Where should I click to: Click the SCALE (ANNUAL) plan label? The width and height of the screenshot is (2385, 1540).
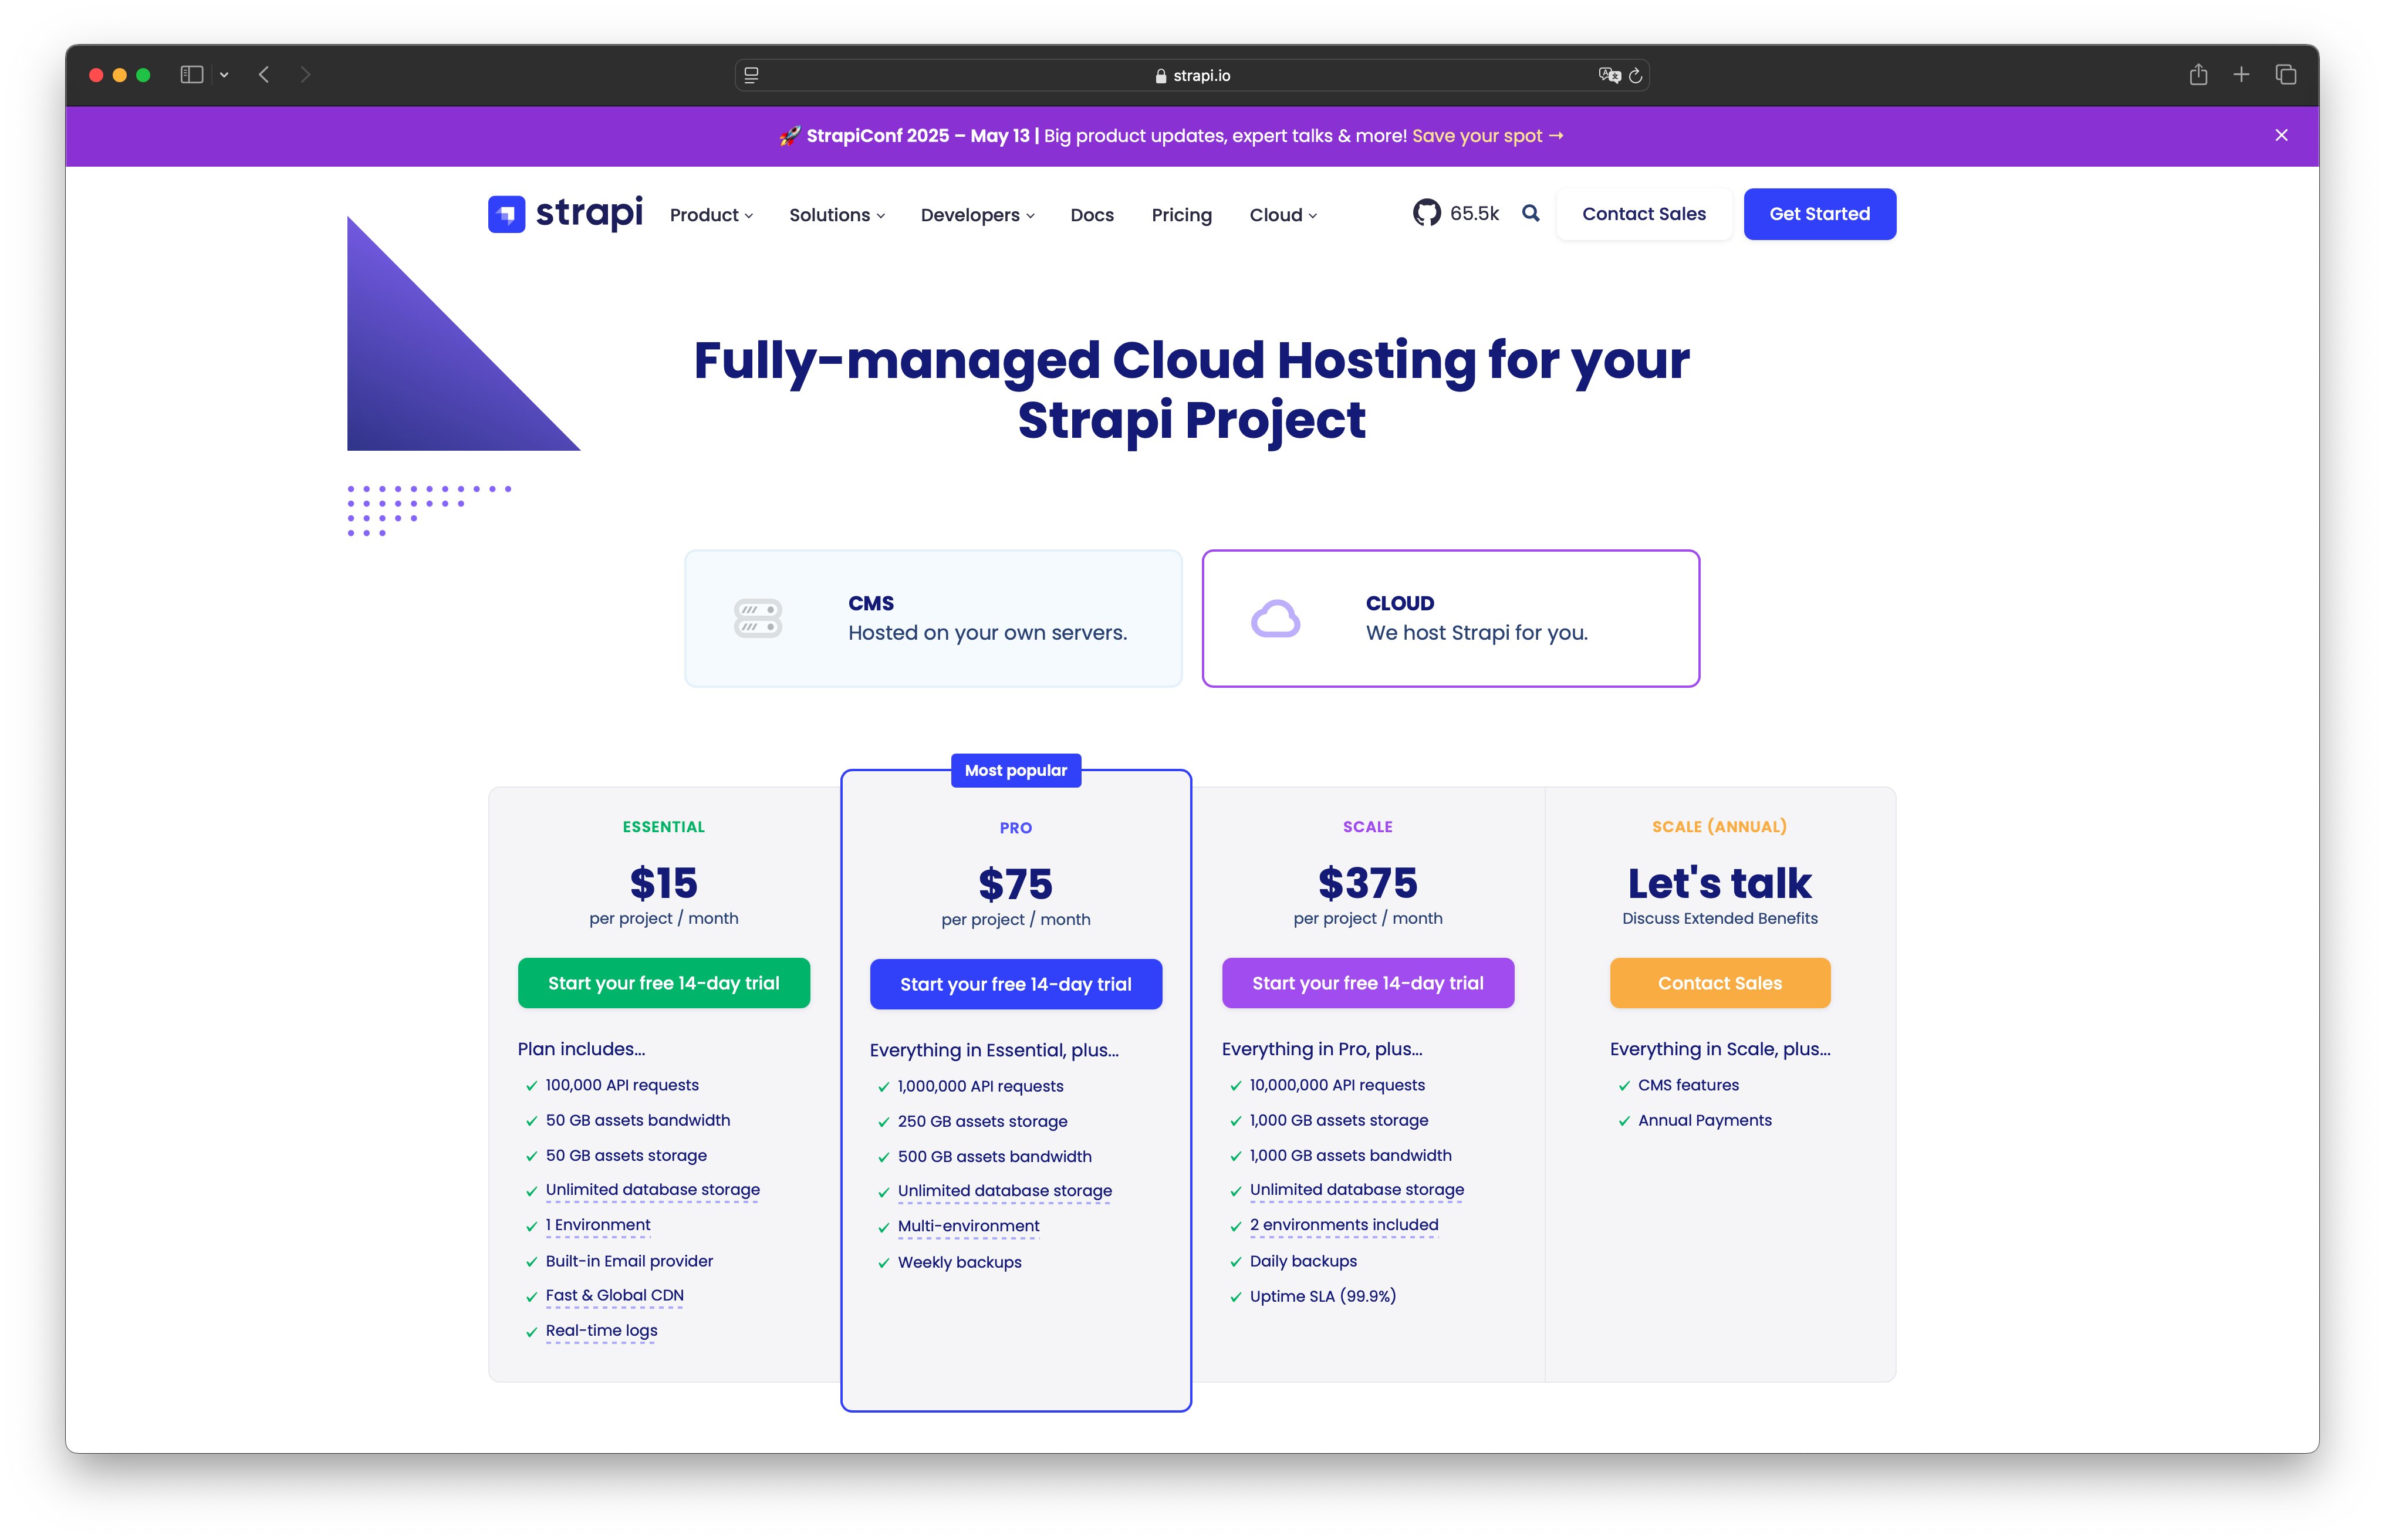click(1720, 827)
